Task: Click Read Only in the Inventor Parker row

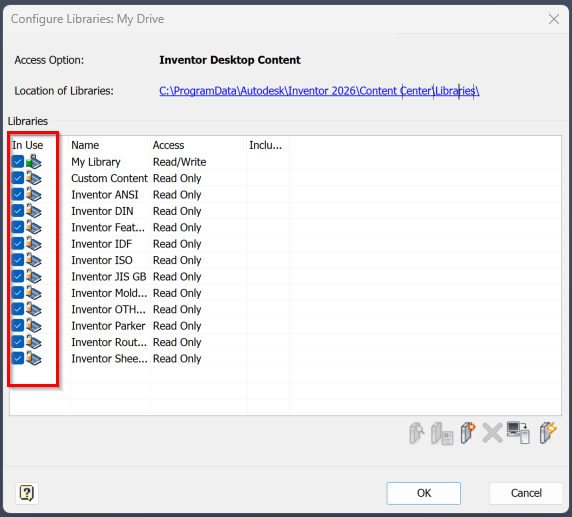Action: (x=177, y=326)
